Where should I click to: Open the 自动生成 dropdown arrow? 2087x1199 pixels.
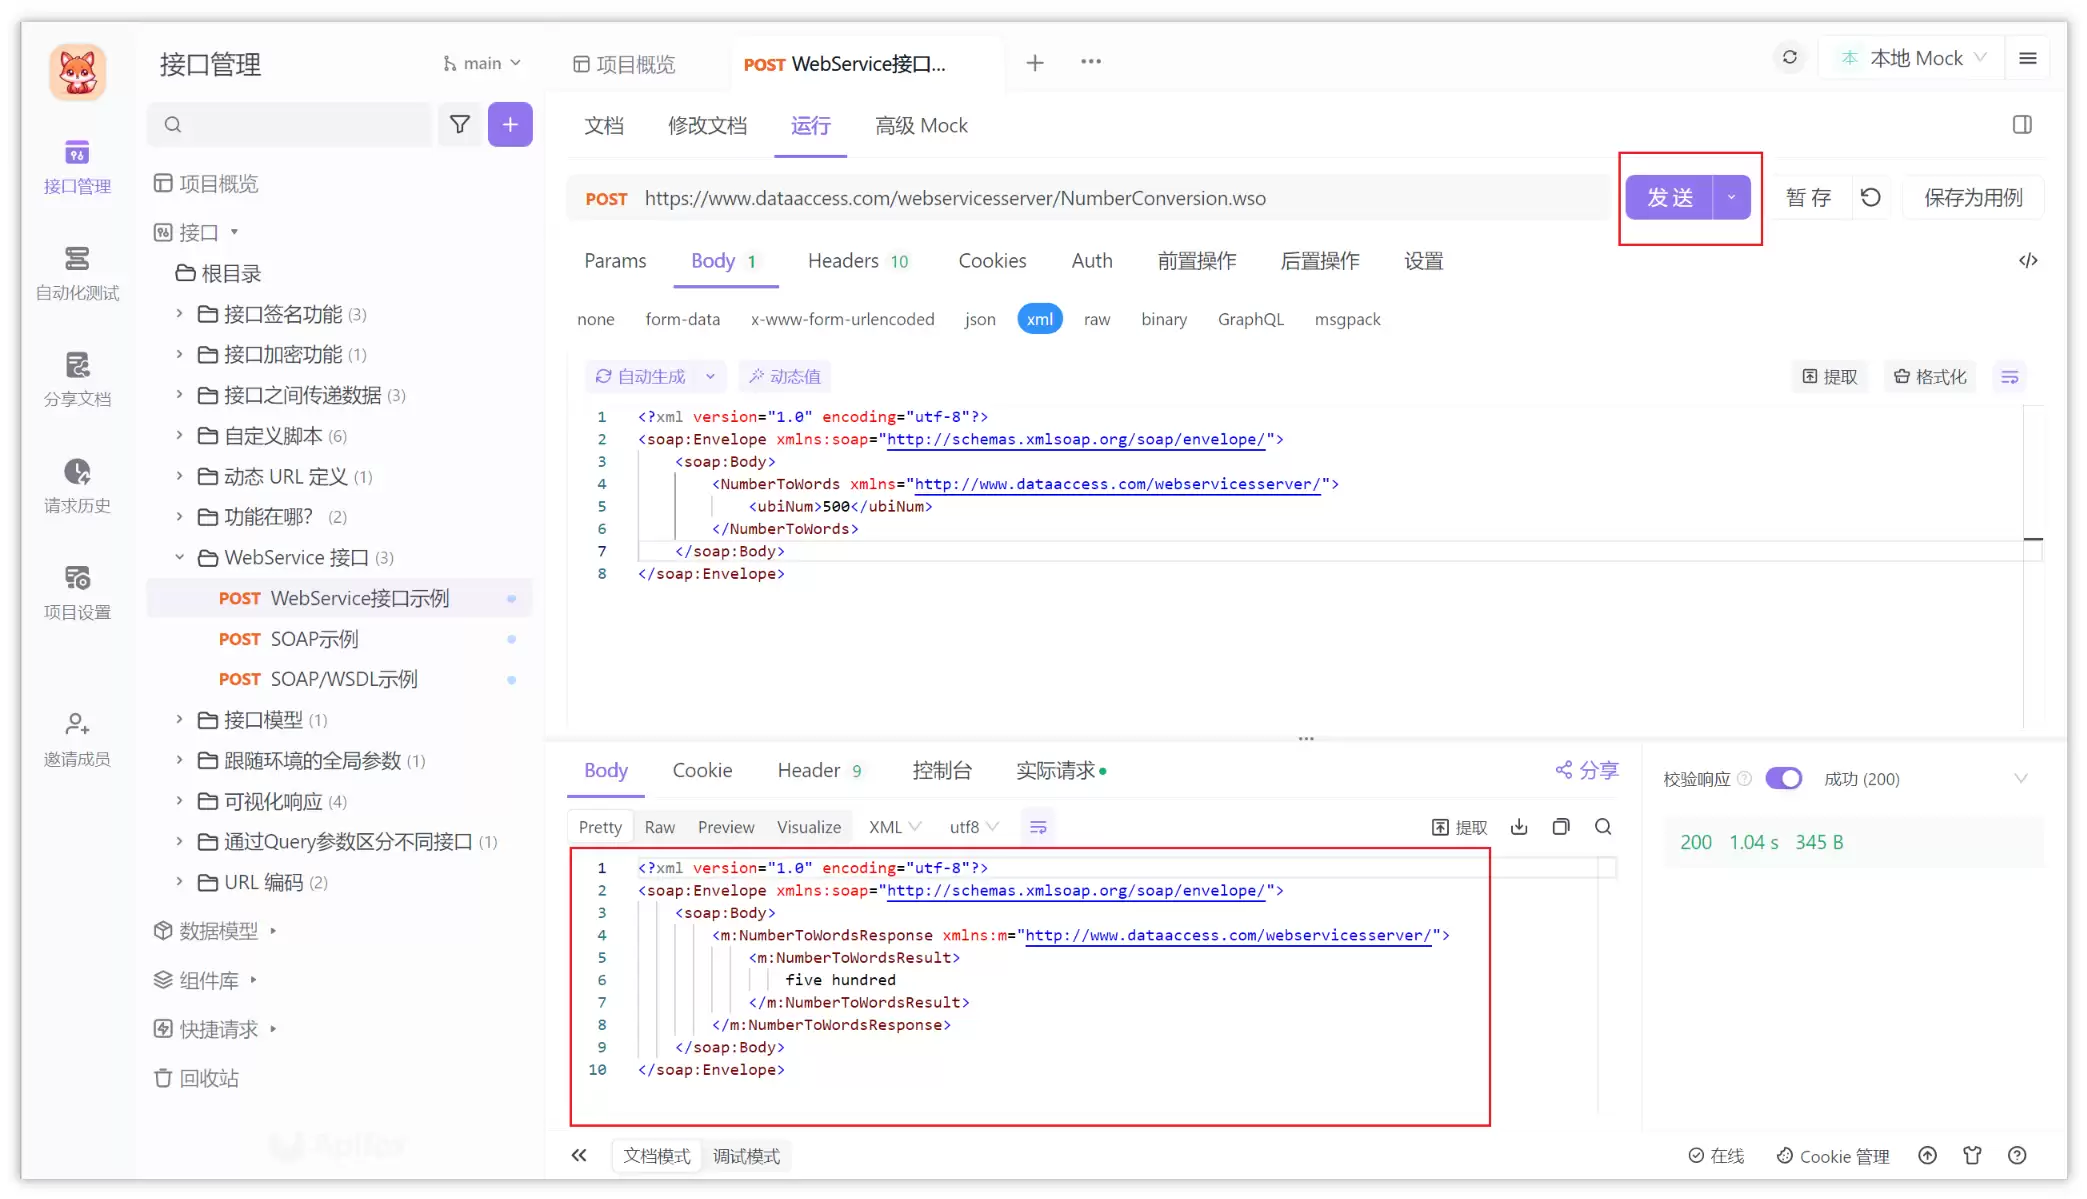[710, 377]
